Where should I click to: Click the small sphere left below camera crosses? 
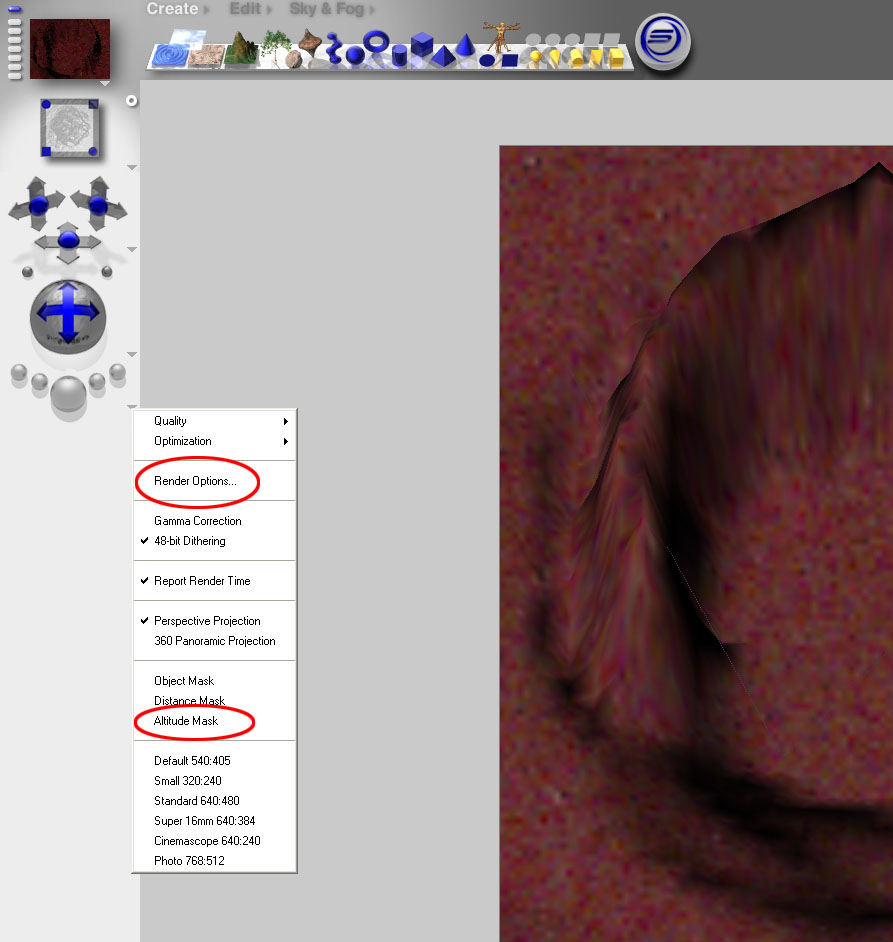click(27, 272)
